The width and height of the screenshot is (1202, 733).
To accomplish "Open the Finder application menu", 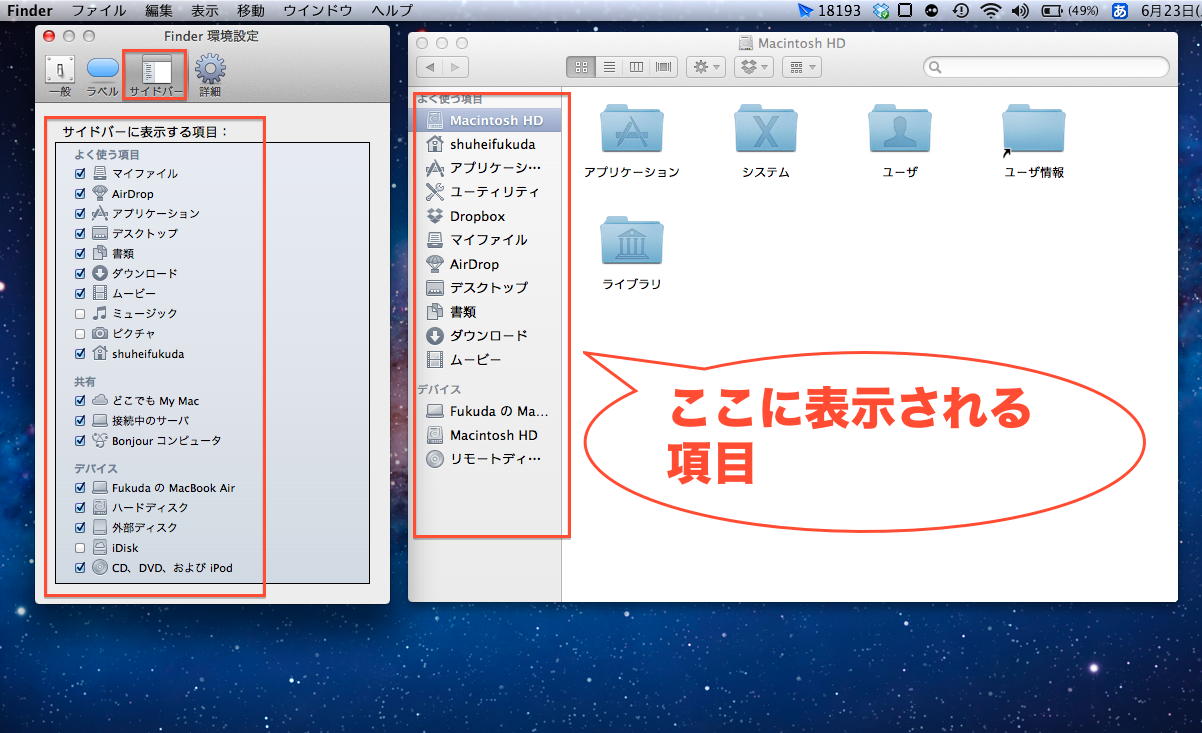I will coord(29,10).
